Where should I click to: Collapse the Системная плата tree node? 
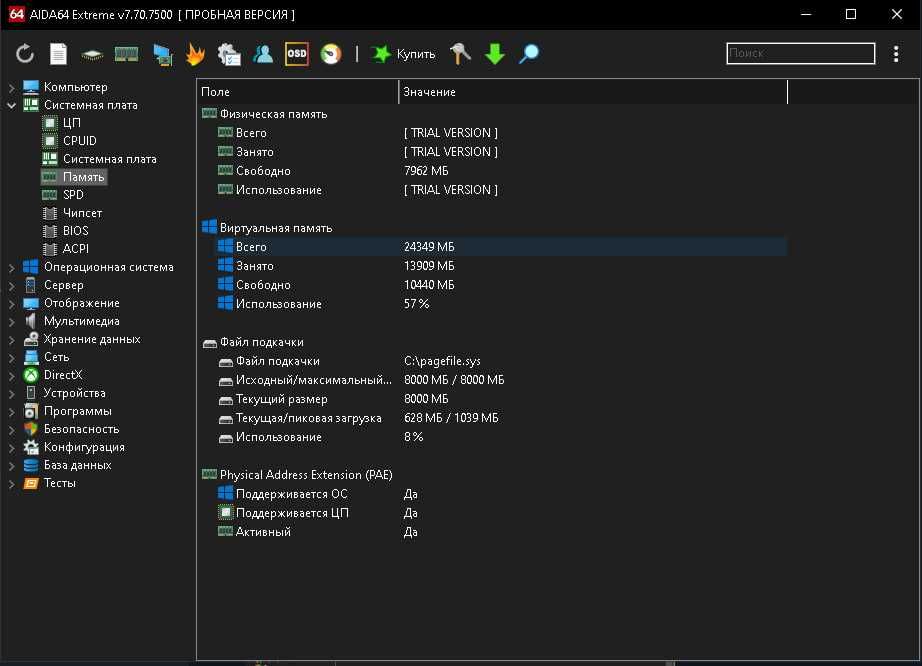tap(11, 105)
